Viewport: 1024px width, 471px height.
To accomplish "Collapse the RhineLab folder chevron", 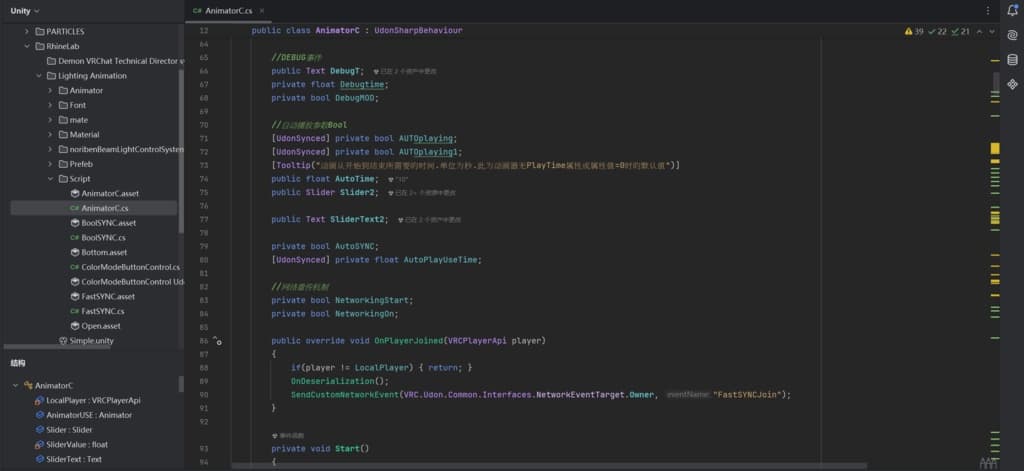I will point(27,46).
